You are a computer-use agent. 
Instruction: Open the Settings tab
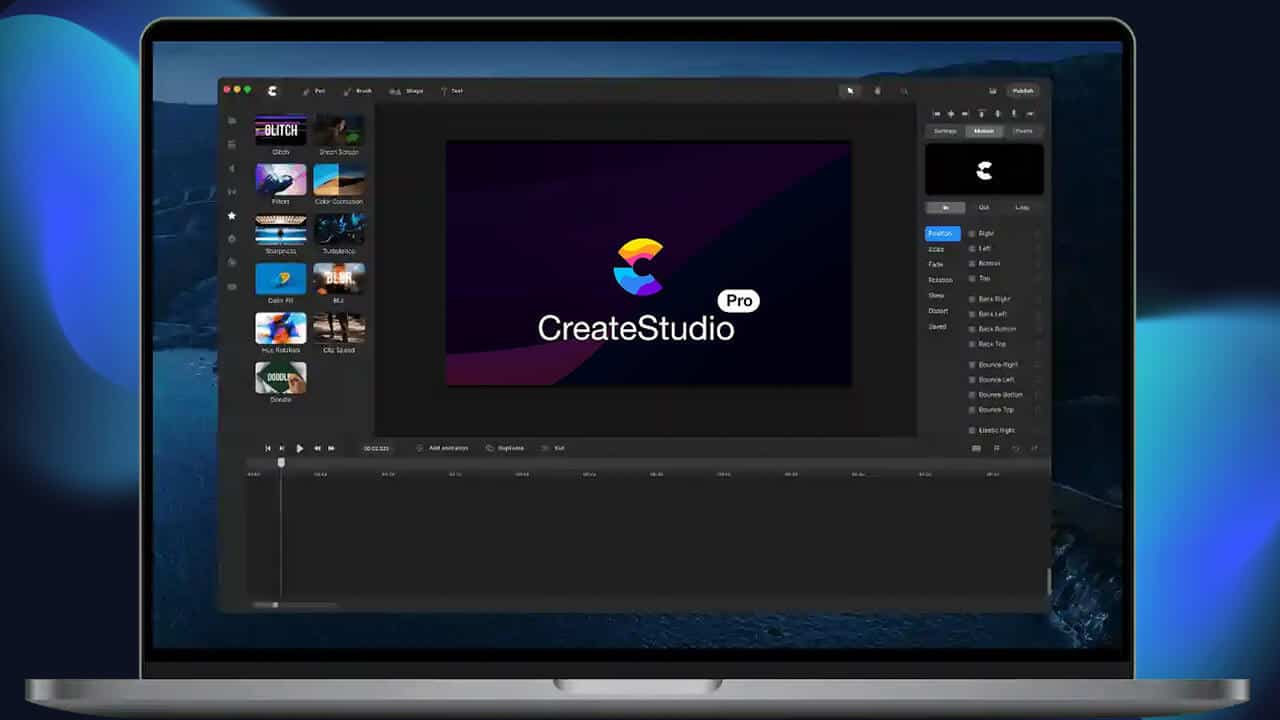pyautogui.click(x=945, y=131)
